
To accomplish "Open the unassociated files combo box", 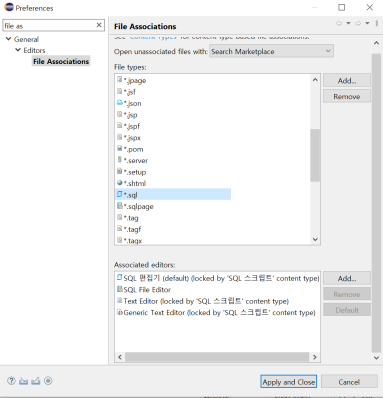I will 271,51.
